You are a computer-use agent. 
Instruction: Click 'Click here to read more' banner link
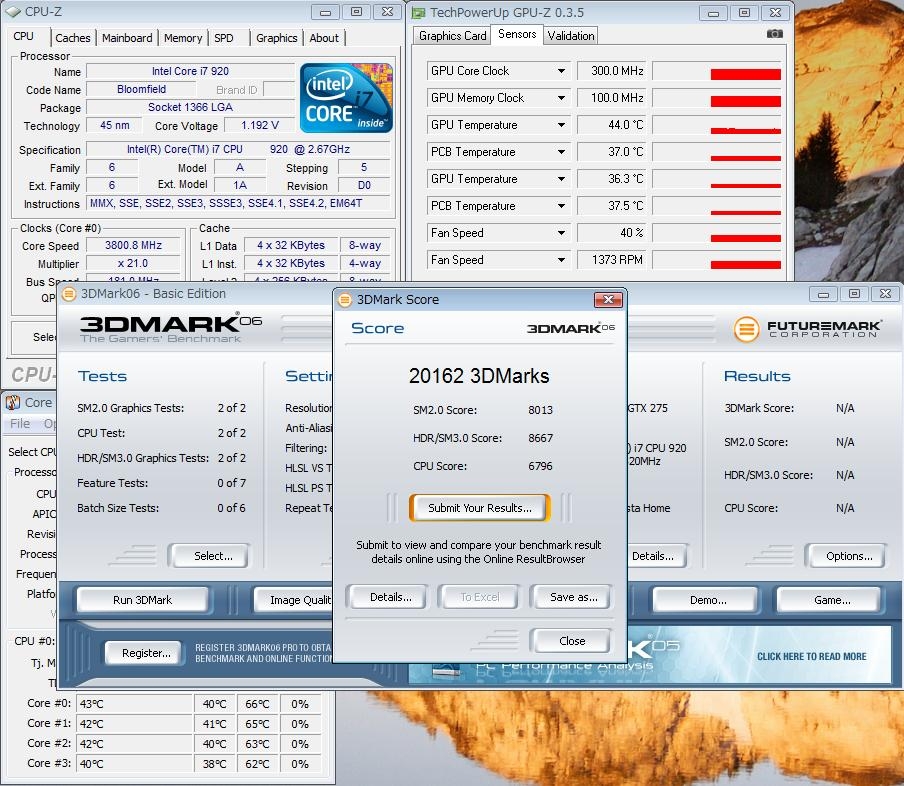(811, 656)
